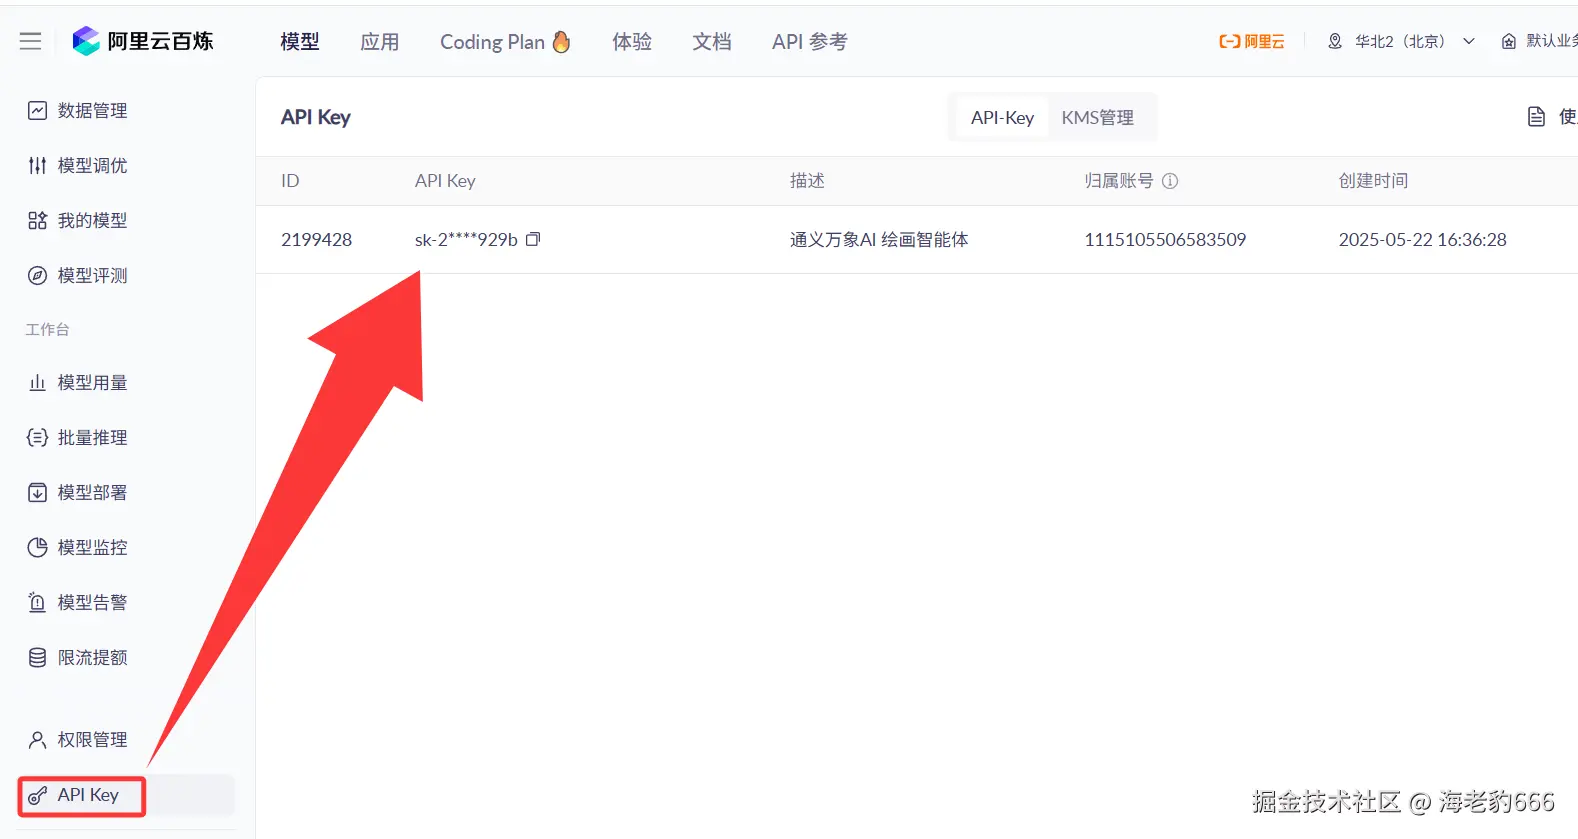Image resolution: width=1578 pixels, height=839 pixels.
Task: Go to 权限管理 in the sidebar
Action: point(92,739)
